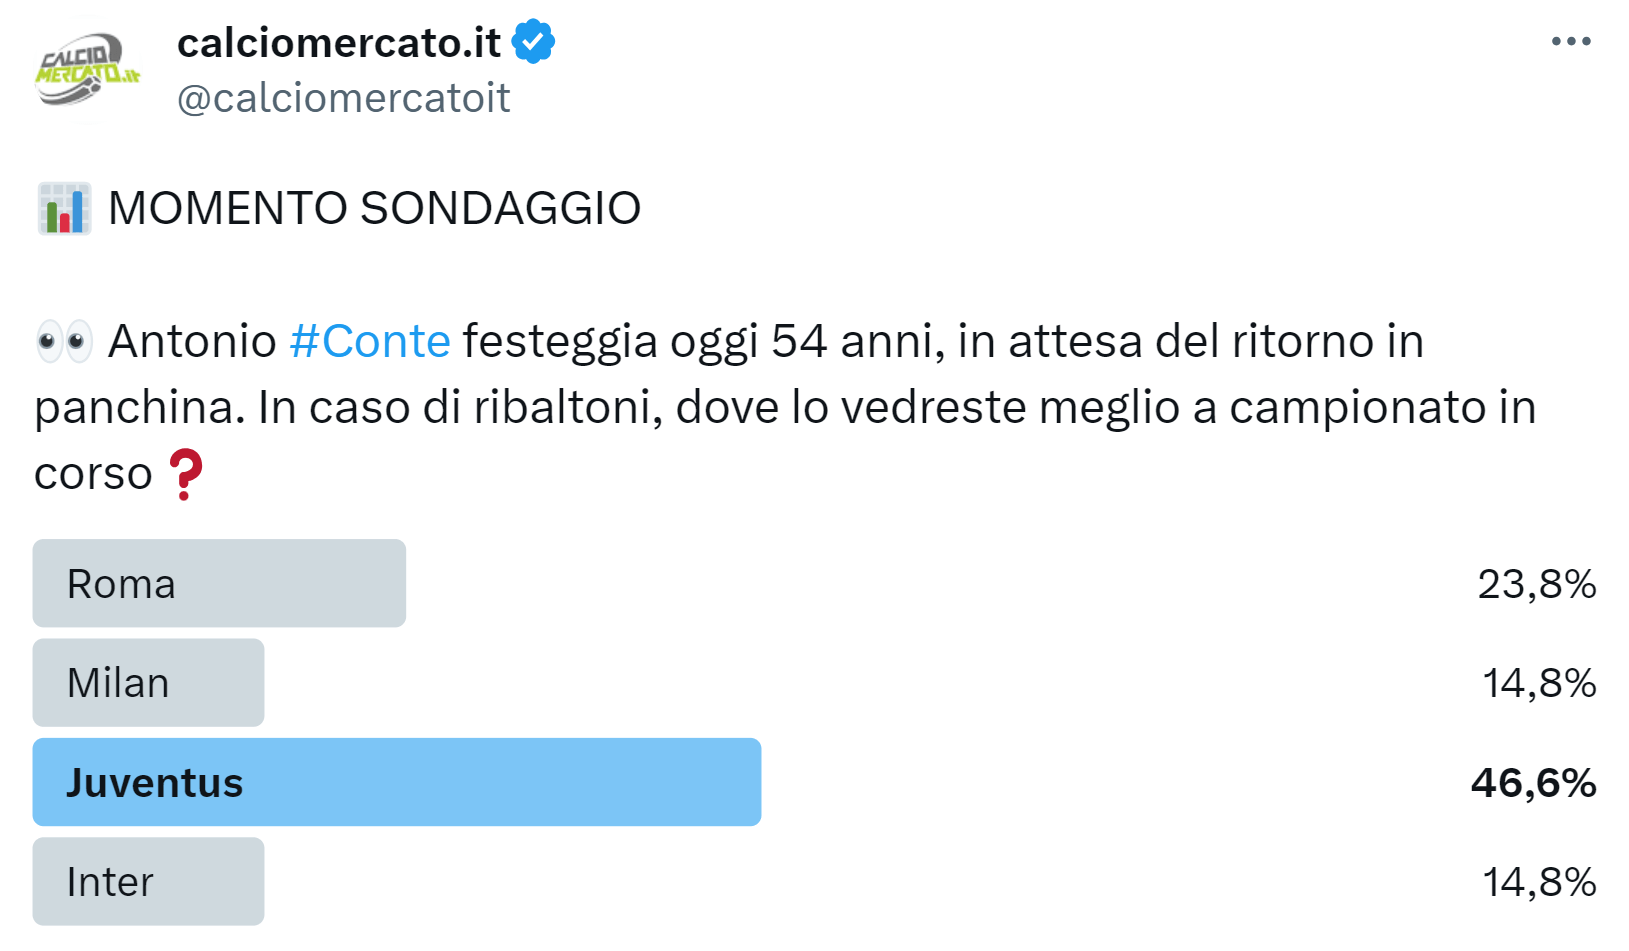This screenshot has height=951, width=1629.
Task: Click the highlighted Juventus result bar
Action: tap(398, 782)
